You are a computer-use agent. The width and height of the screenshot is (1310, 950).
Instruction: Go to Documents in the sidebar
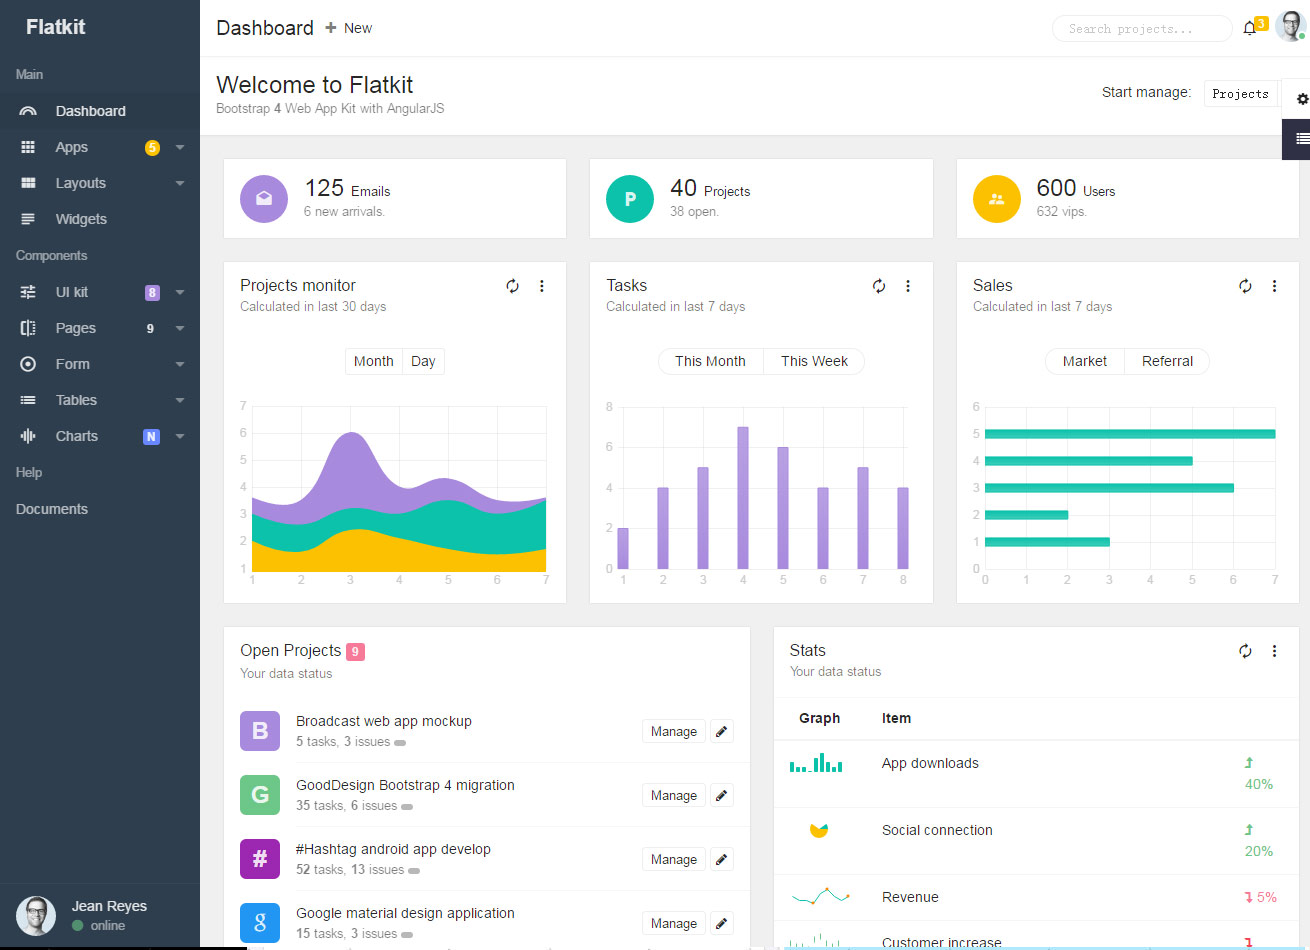[52, 509]
